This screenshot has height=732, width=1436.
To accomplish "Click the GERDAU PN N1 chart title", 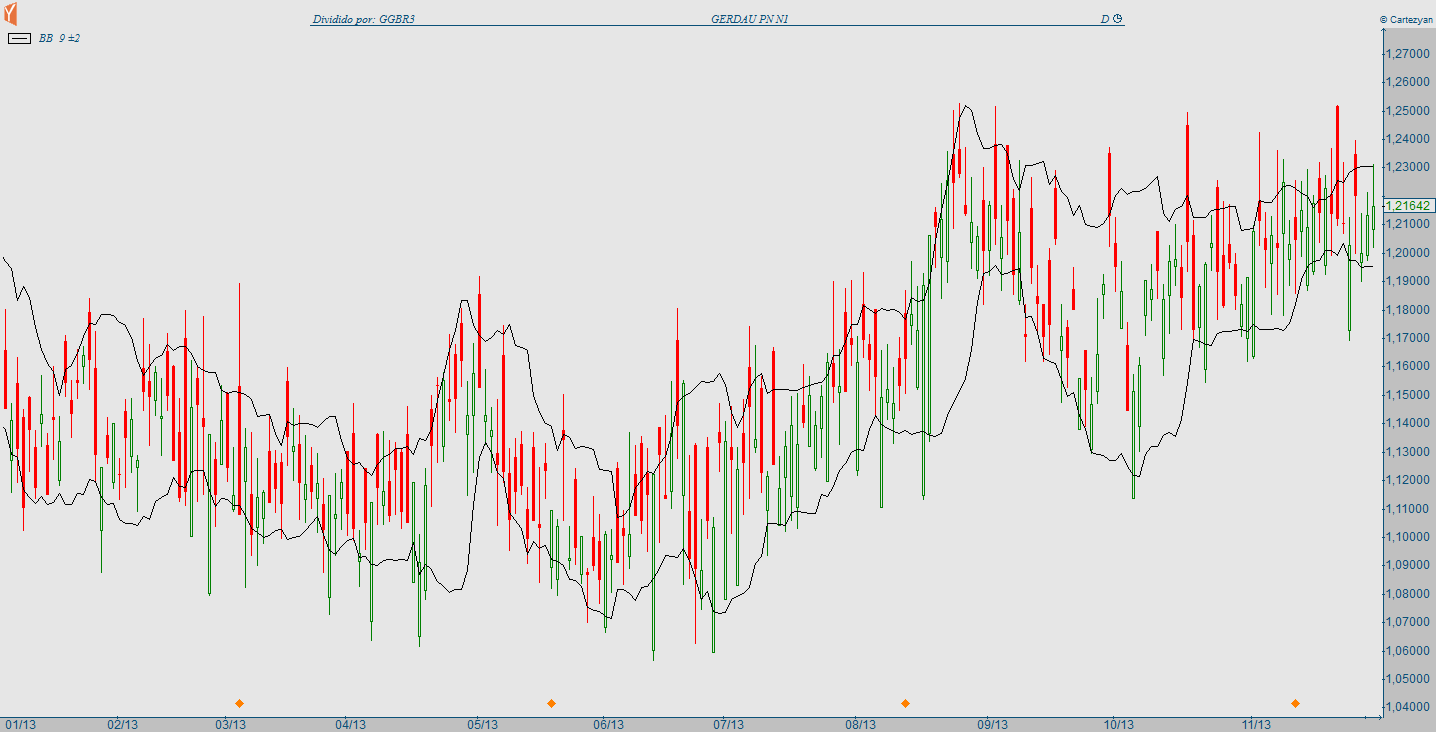I will [751, 19].
